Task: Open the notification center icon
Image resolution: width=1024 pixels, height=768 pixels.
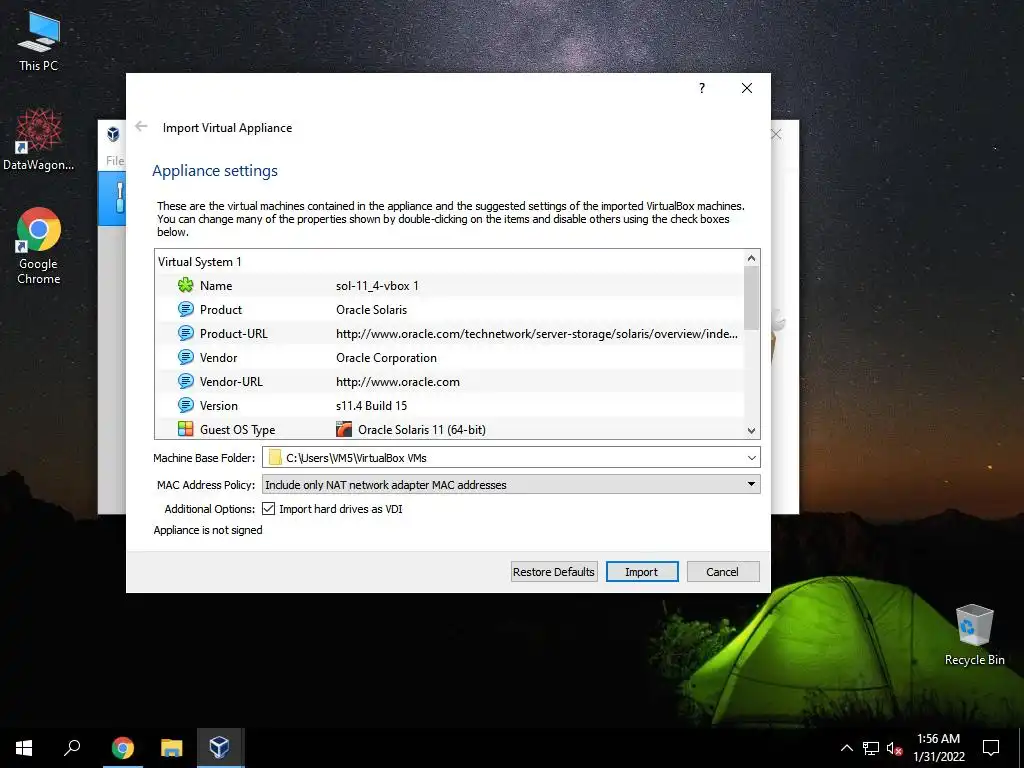Action: (991, 748)
